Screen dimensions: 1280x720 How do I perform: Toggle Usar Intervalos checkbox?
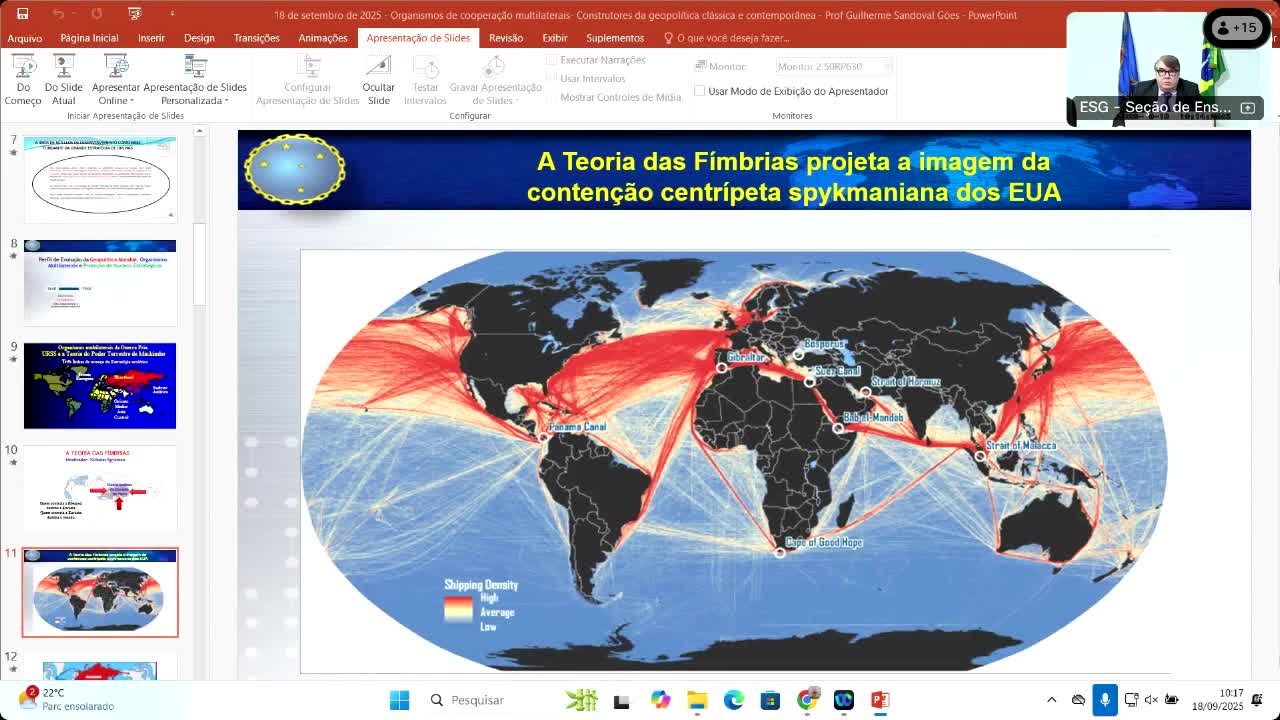[551, 78]
